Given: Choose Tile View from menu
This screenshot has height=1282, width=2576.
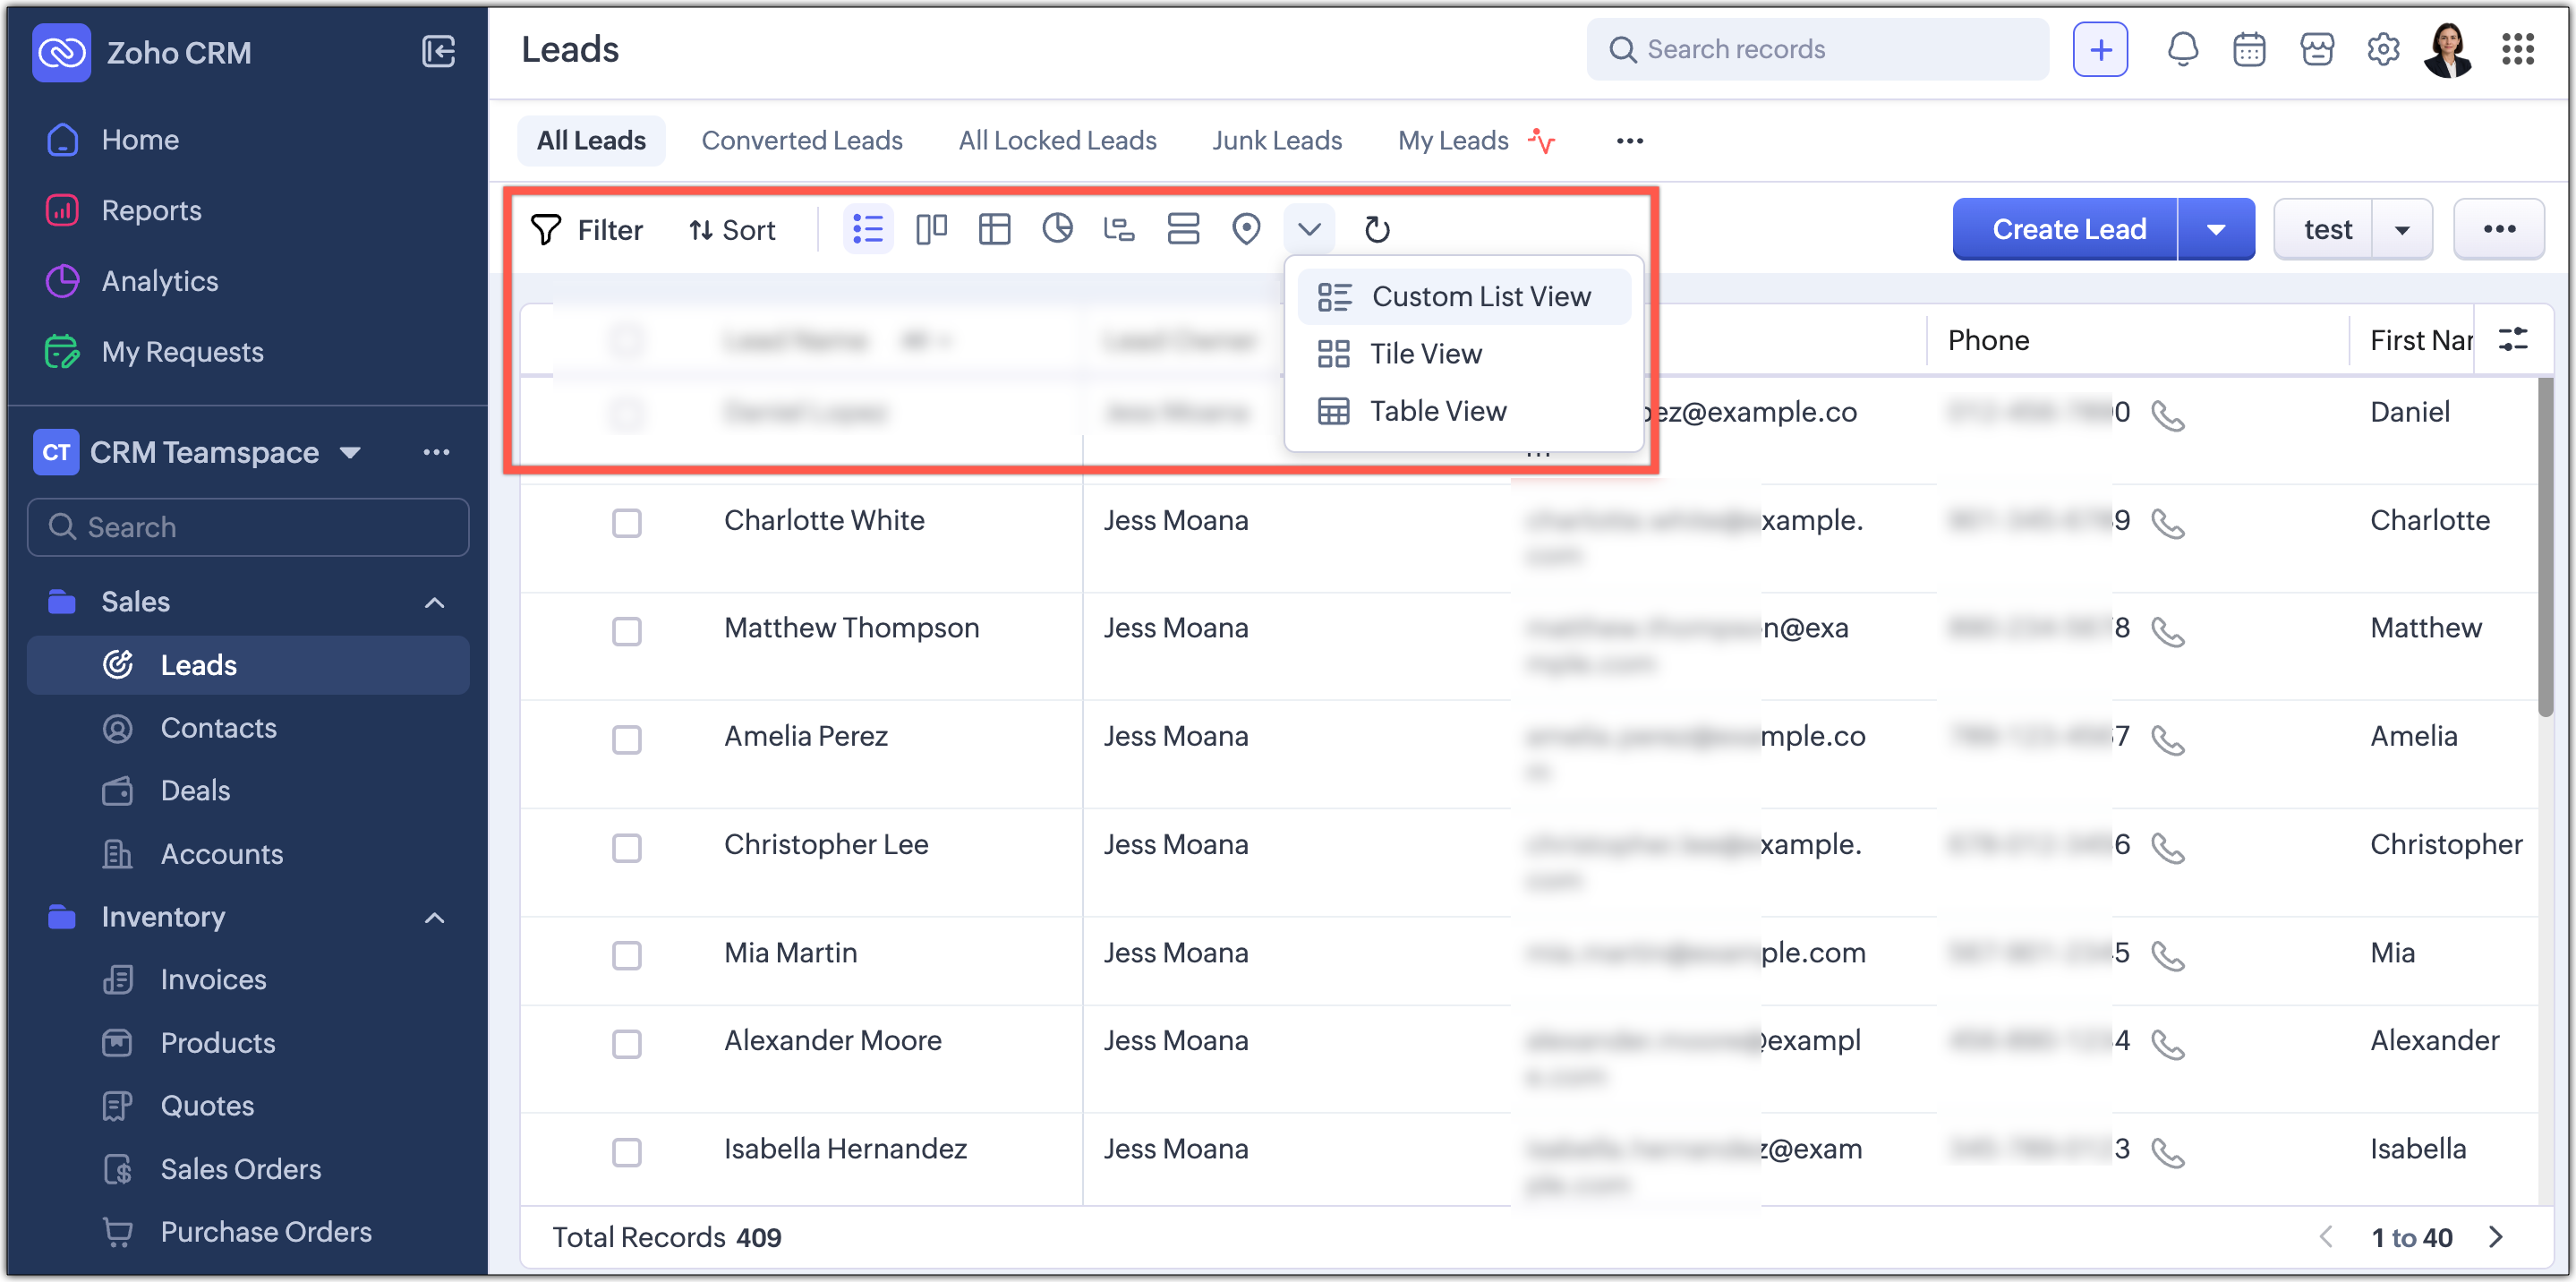Looking at the screenshot, I should tap(1425, 353).
